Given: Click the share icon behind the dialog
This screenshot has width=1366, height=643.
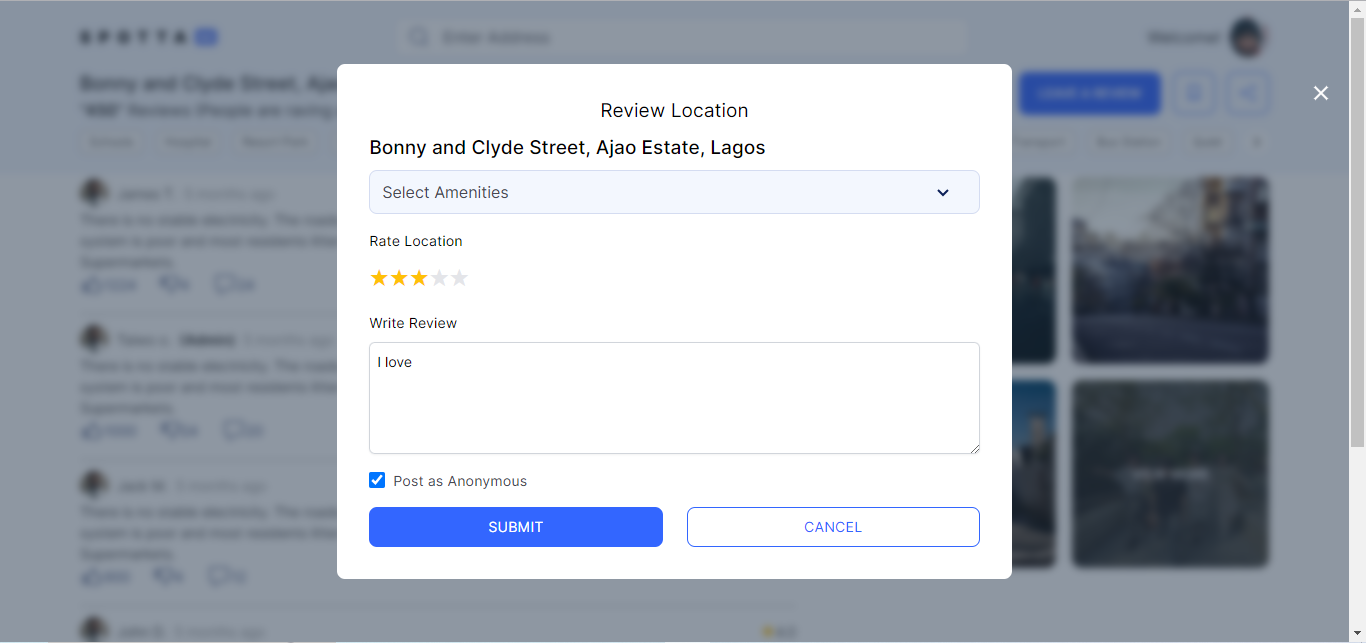Looking at the screenshot, I should point(1248,93).
